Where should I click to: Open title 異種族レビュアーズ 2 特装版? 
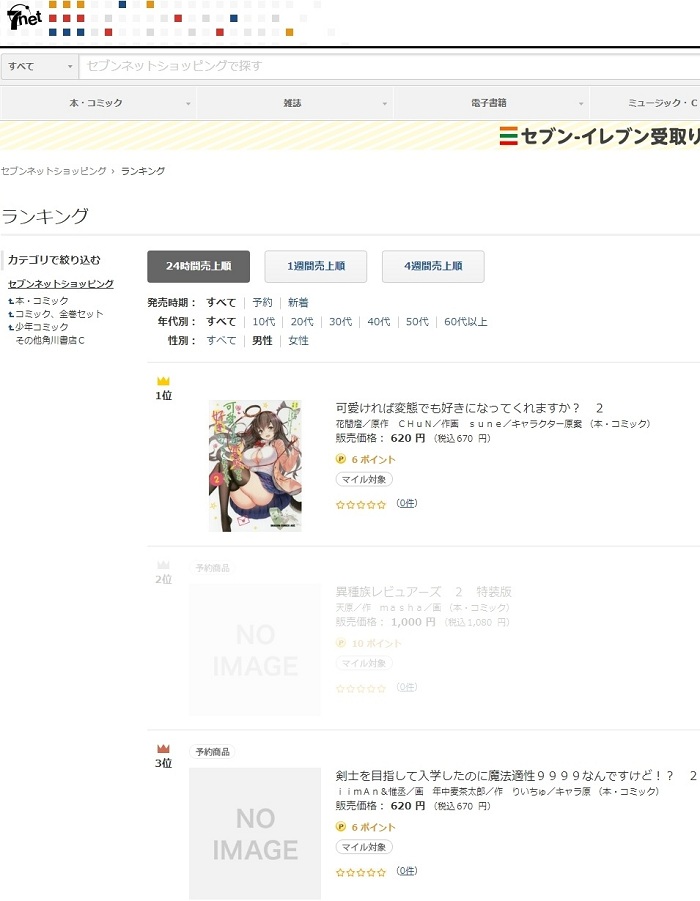[424, 592]
